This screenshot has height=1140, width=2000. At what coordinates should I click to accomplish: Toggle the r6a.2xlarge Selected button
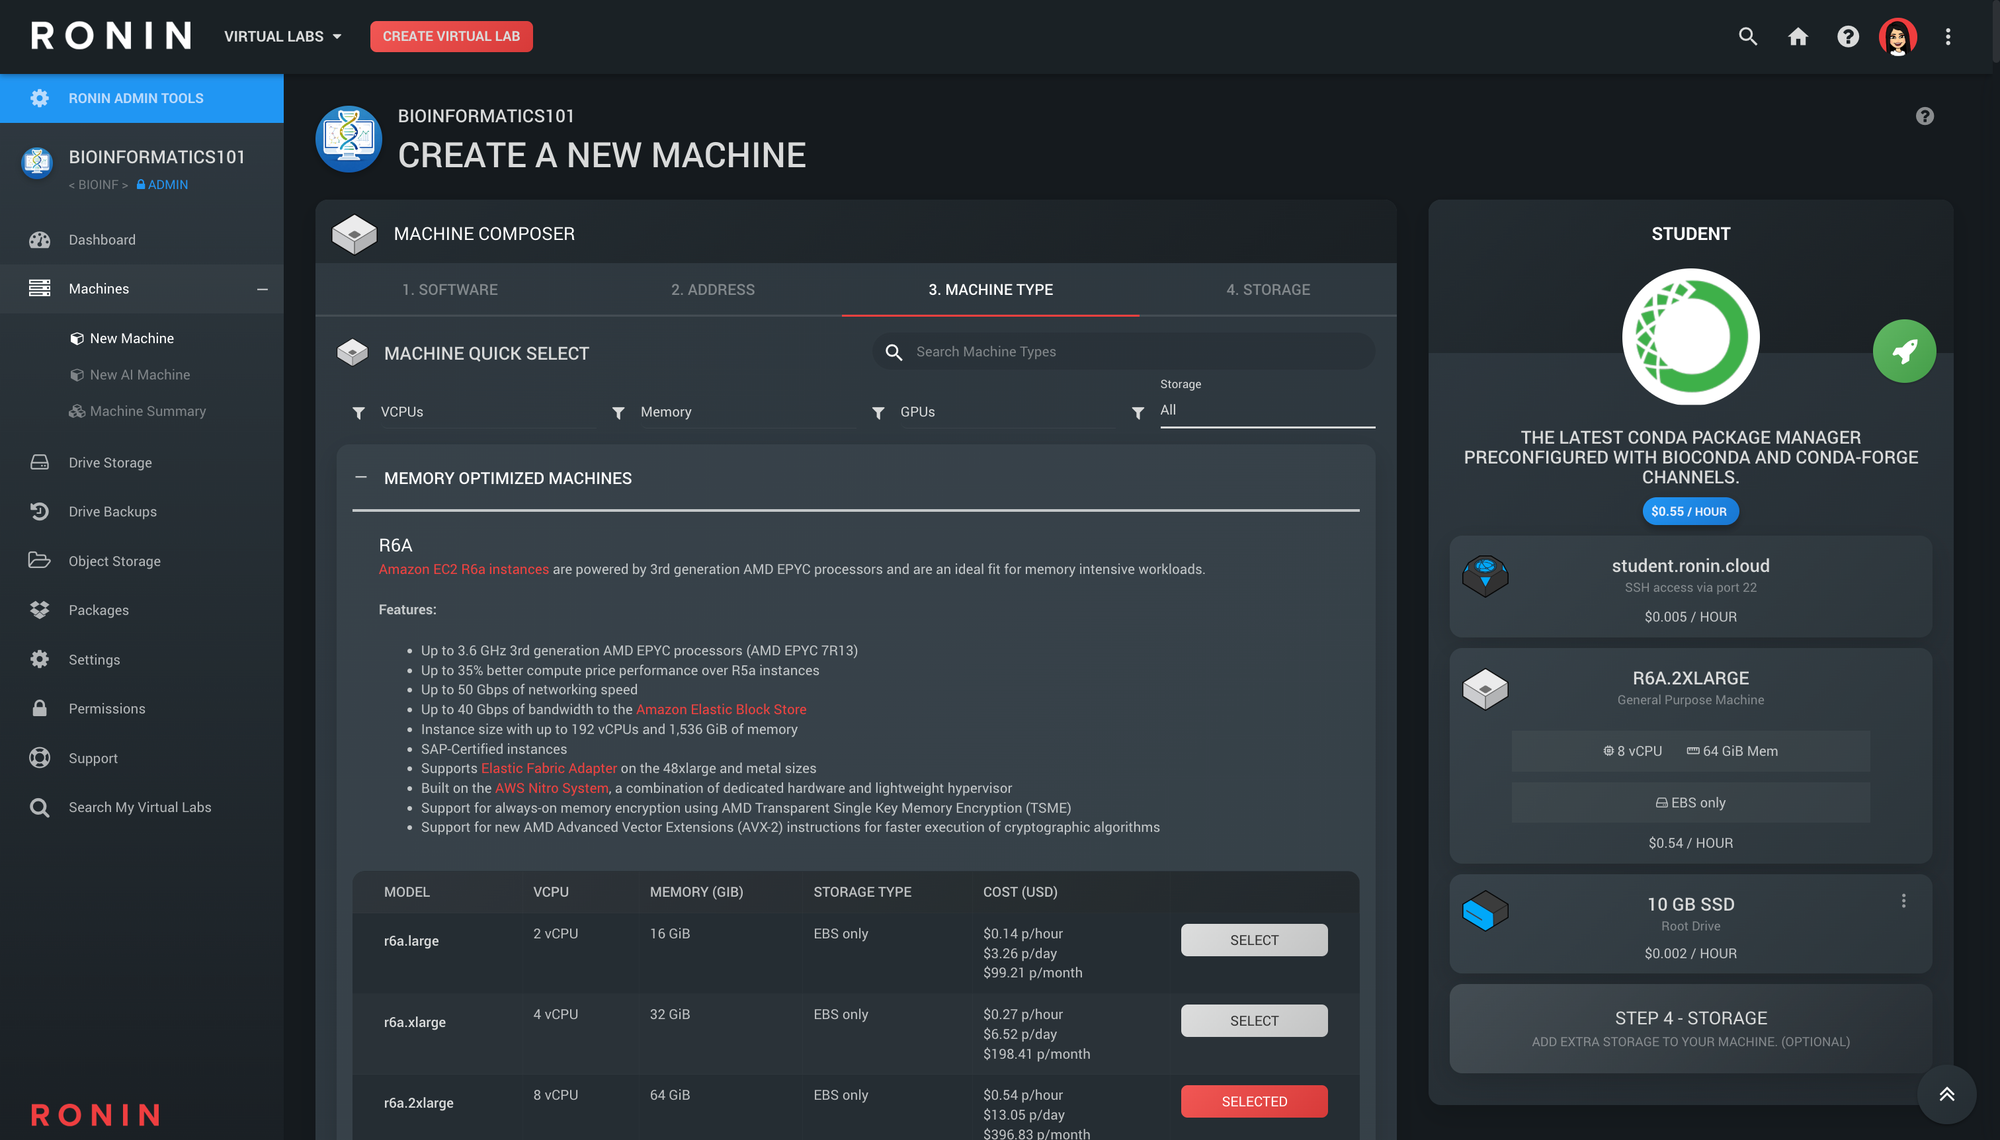1253,1101
